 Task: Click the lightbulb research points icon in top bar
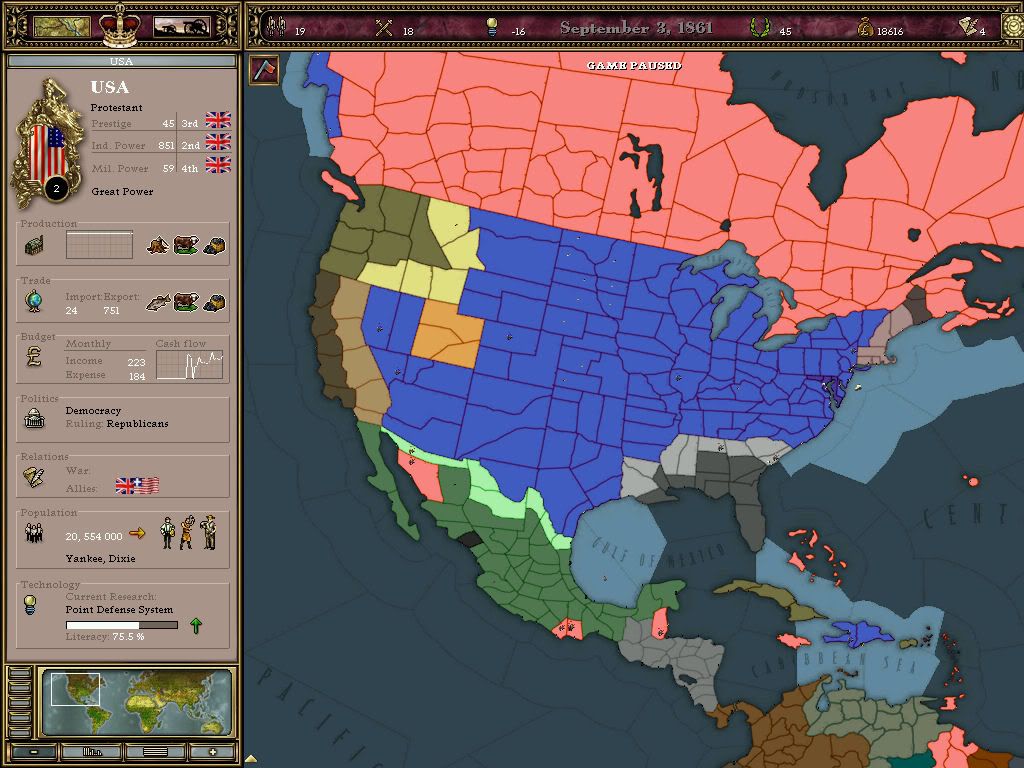(x=492, y=27)
